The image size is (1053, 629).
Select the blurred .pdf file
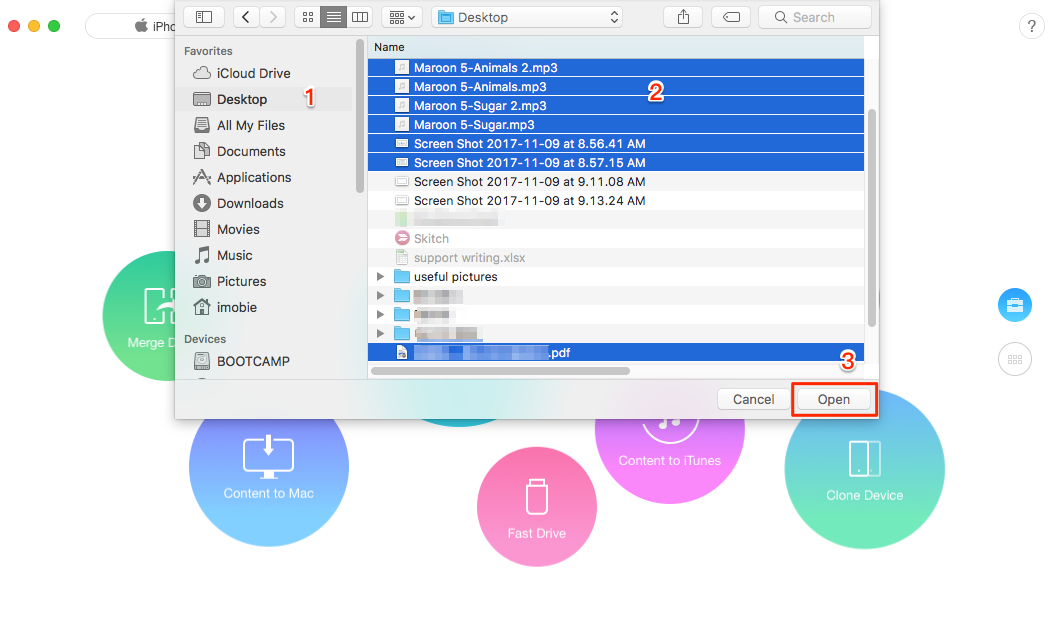(616, 352)
